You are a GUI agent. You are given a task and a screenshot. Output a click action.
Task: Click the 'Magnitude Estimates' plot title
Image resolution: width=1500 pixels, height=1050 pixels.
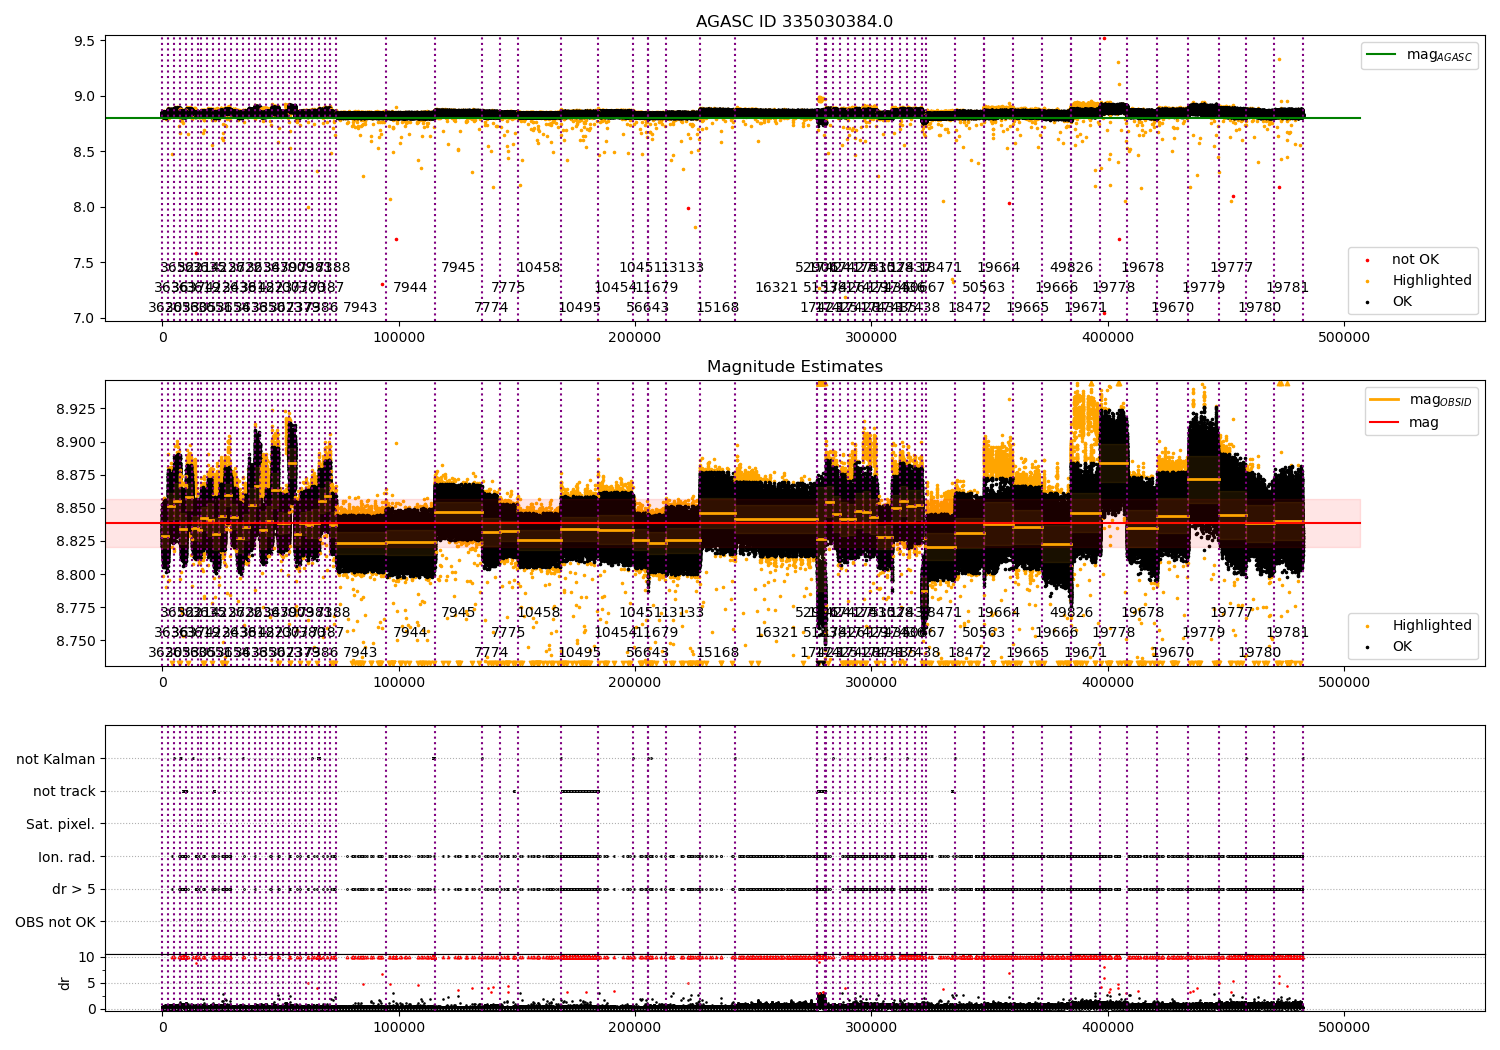[x=794, y=367]
